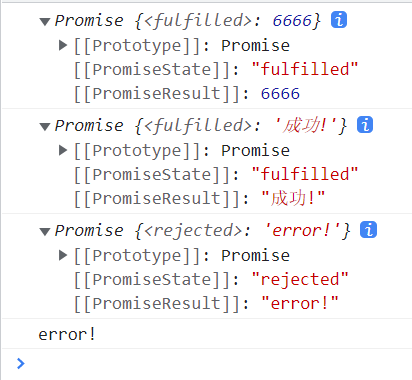Select the [[PromiseResult]]: 6666 value
Viewport: 412px width, 380px height.
click(280, 94)
